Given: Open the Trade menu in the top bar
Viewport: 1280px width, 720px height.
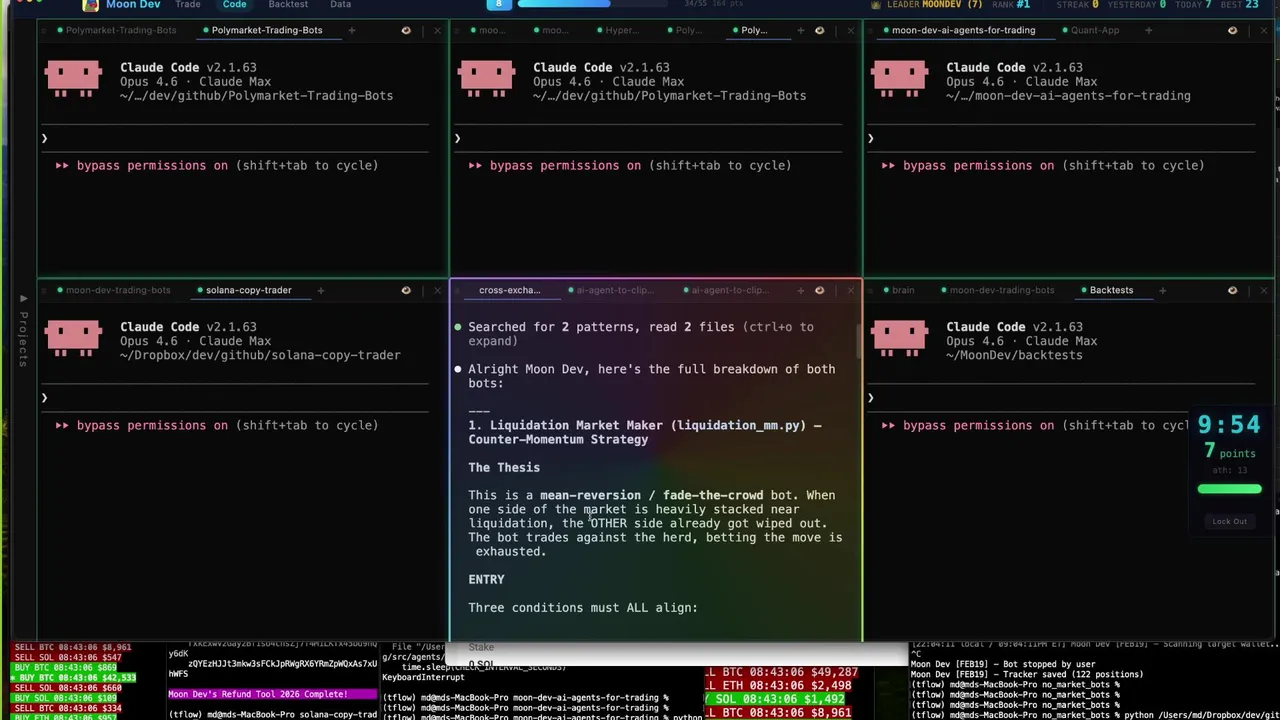Looking at the screenshot, I should [188, 5].
